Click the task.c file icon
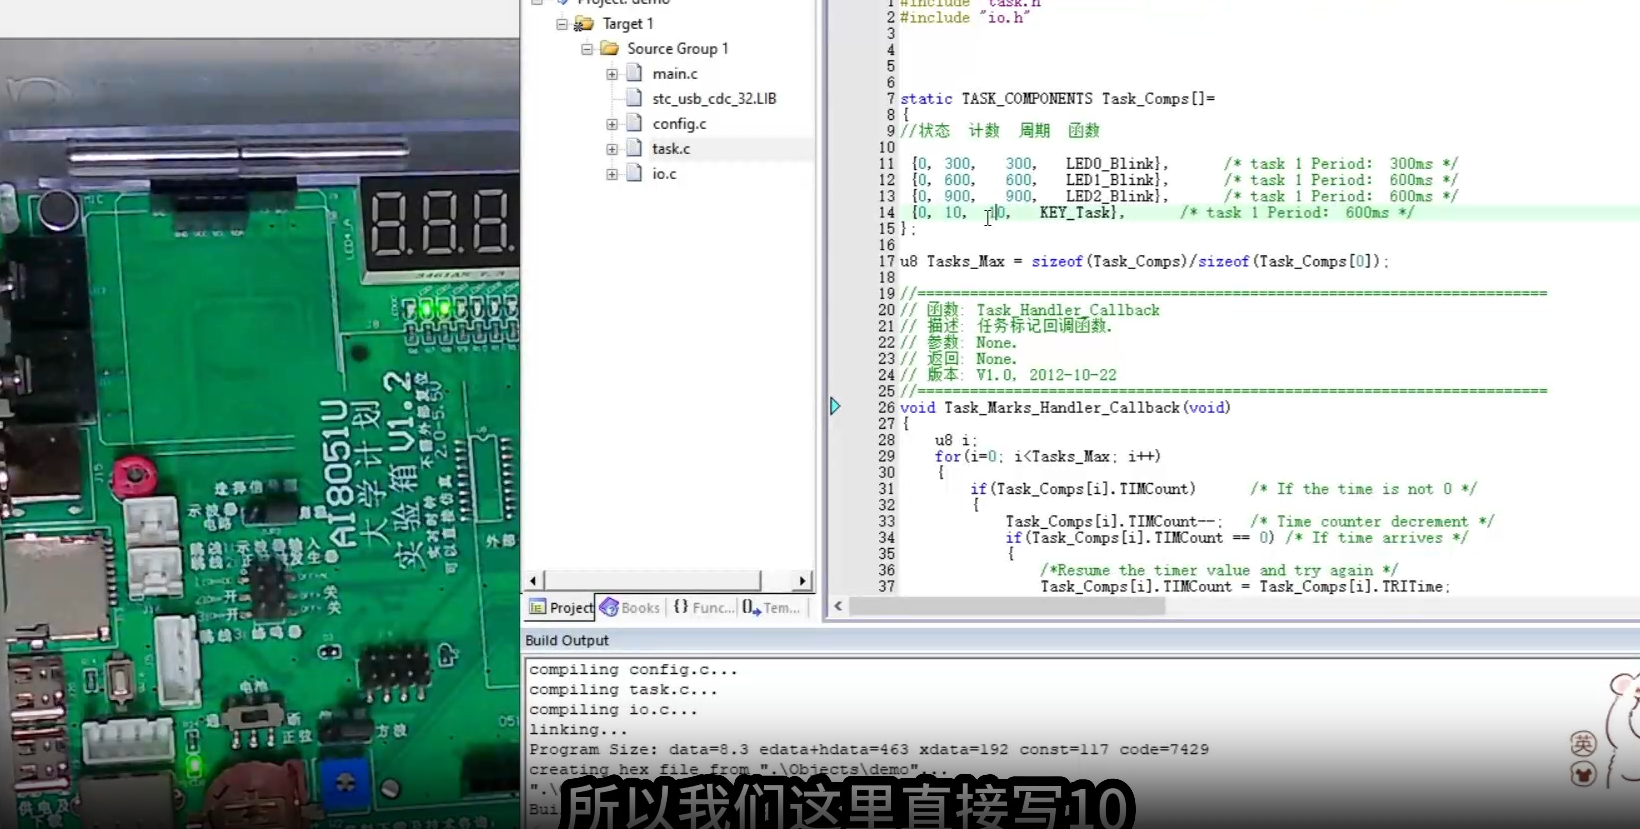The image size is (1640, 829). [x=634, y=148]
